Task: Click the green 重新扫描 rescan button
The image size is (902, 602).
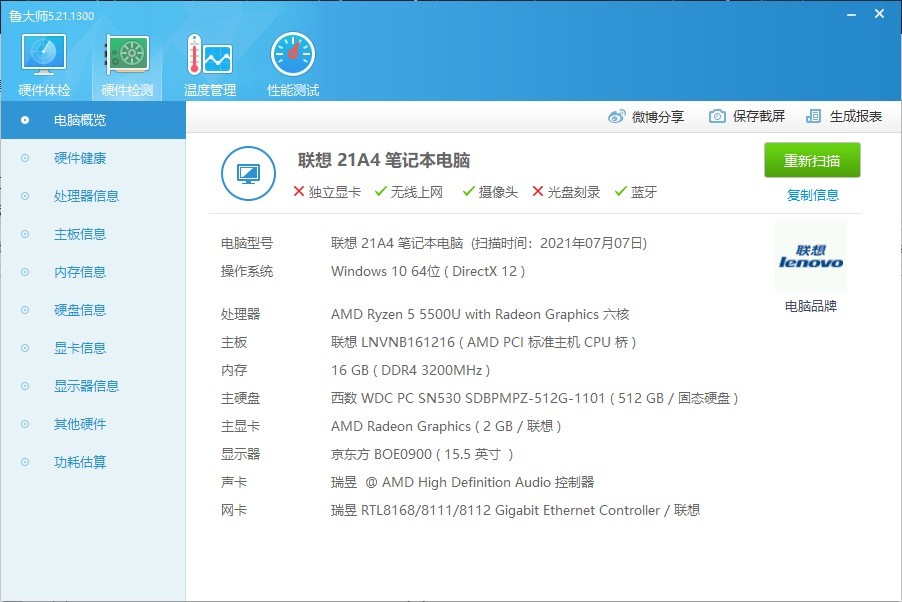Action: [812, 160]
